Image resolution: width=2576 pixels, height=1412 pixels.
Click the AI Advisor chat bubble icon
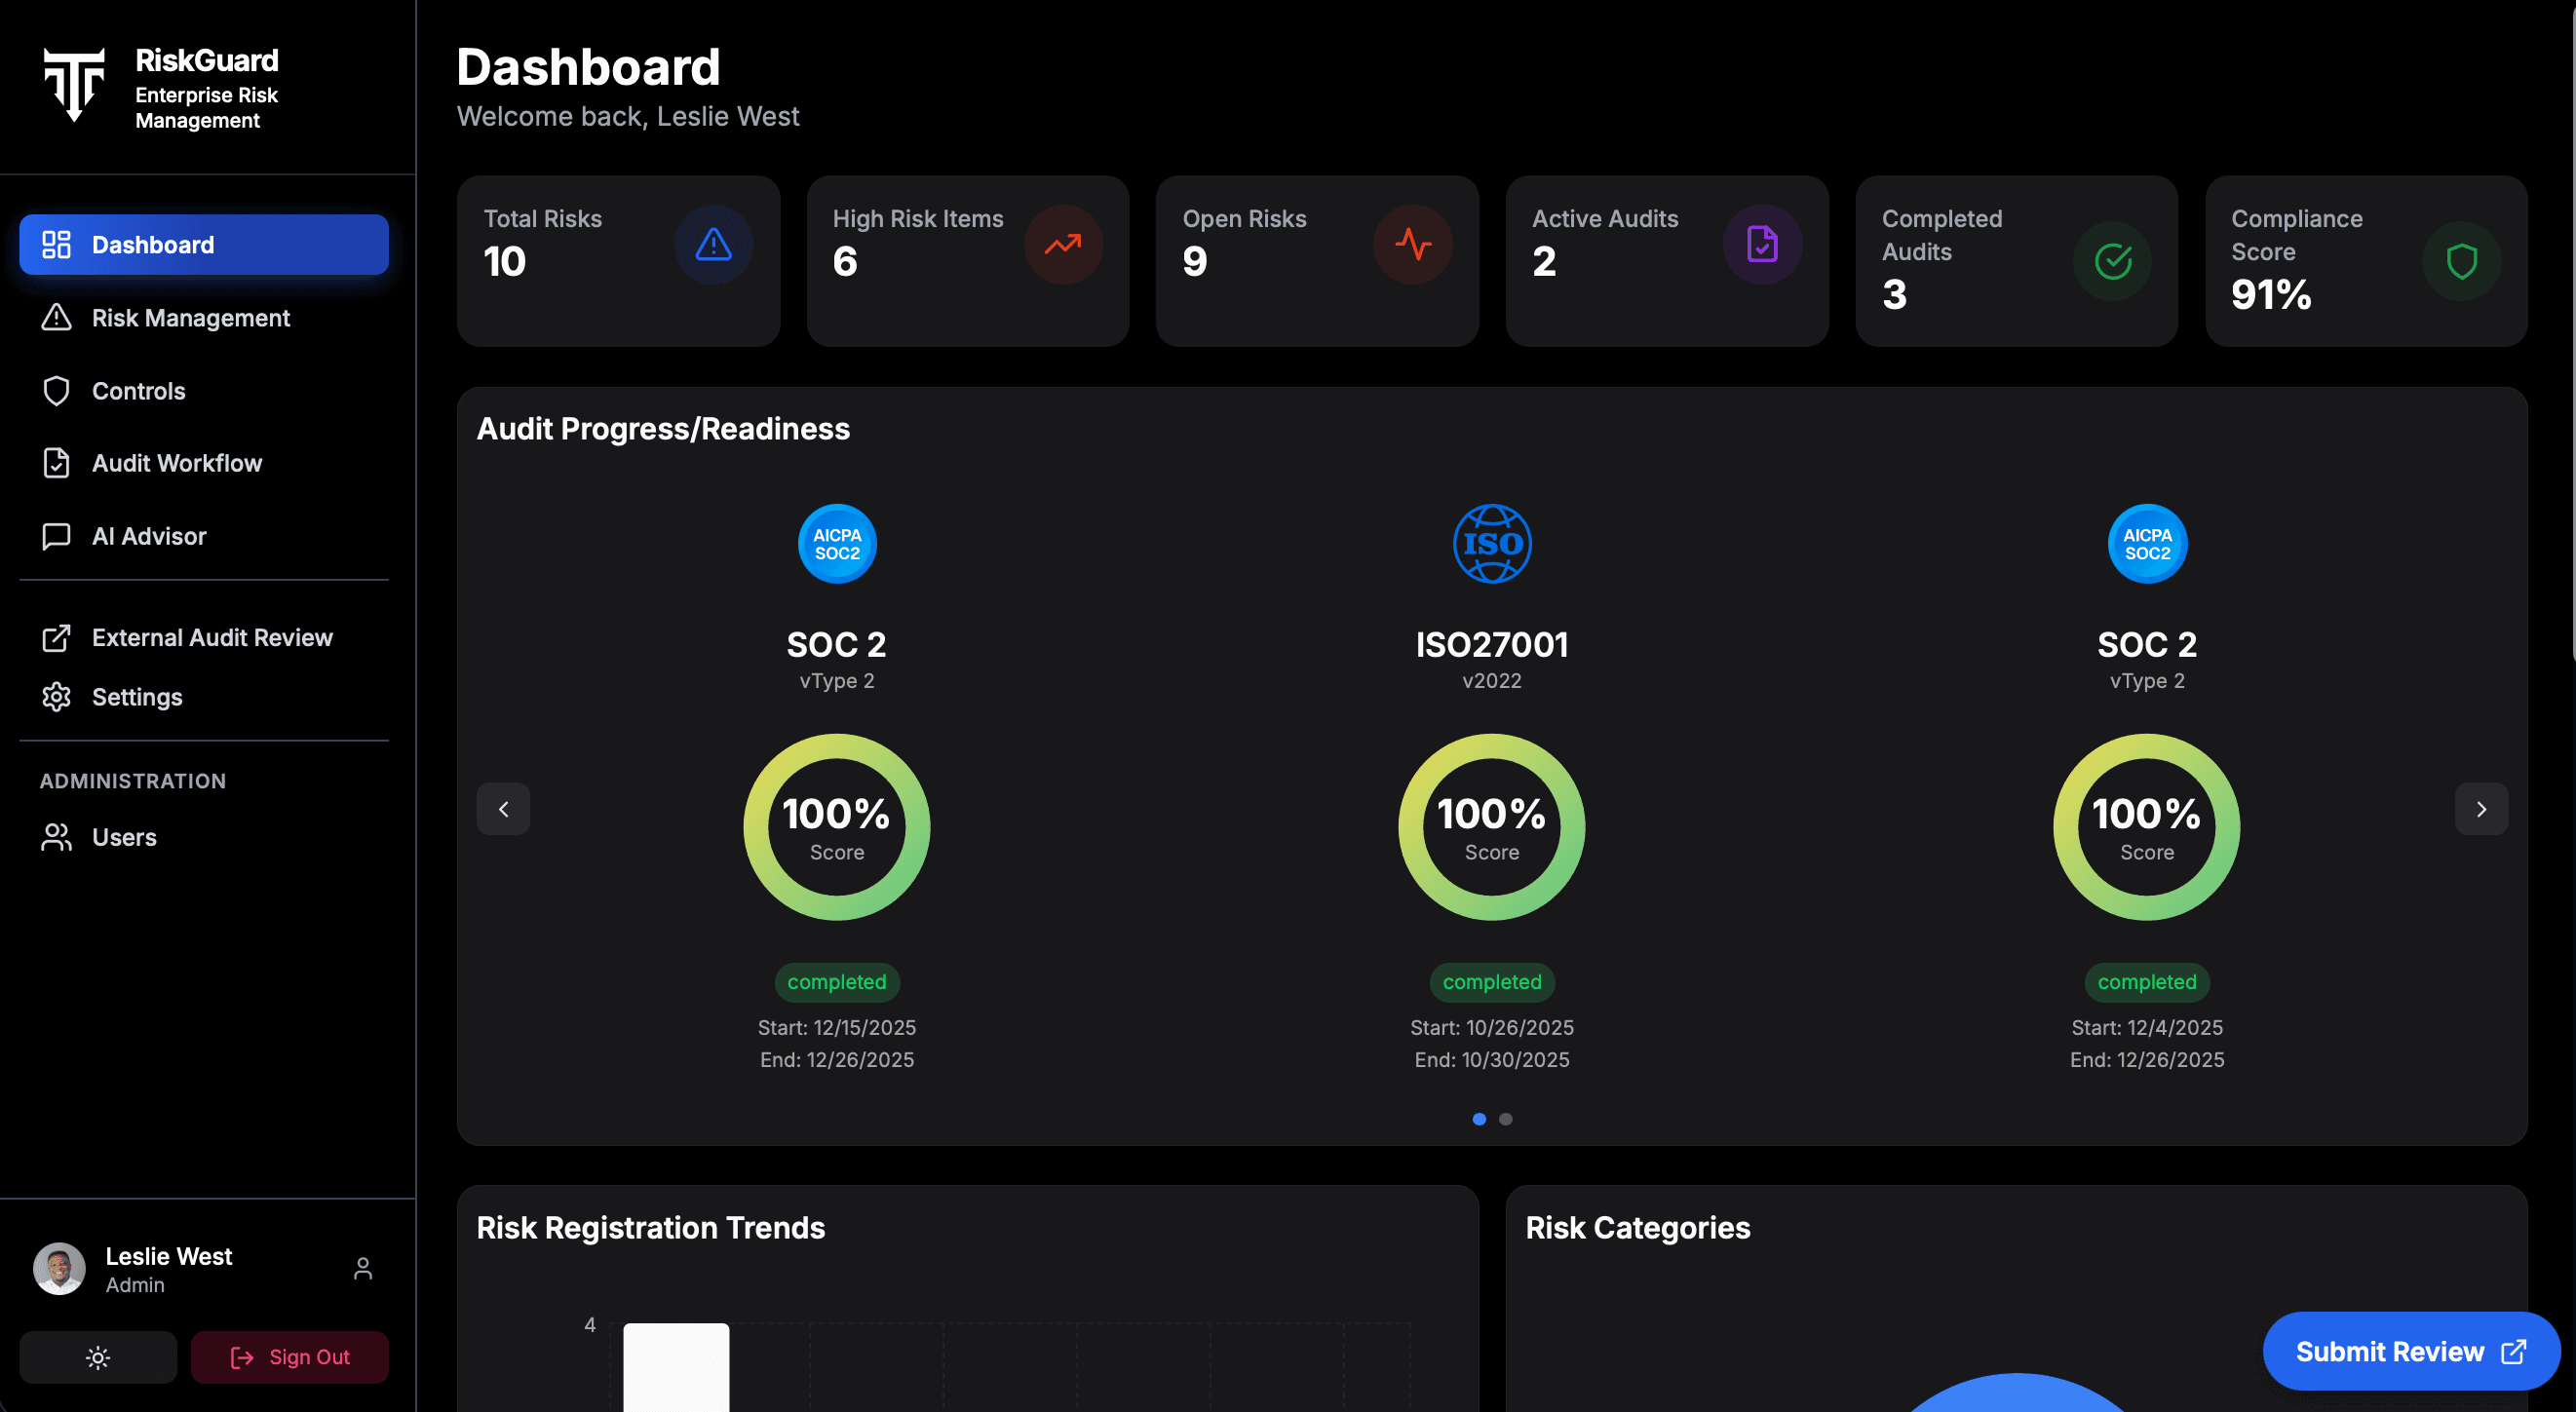coord(57,536)
